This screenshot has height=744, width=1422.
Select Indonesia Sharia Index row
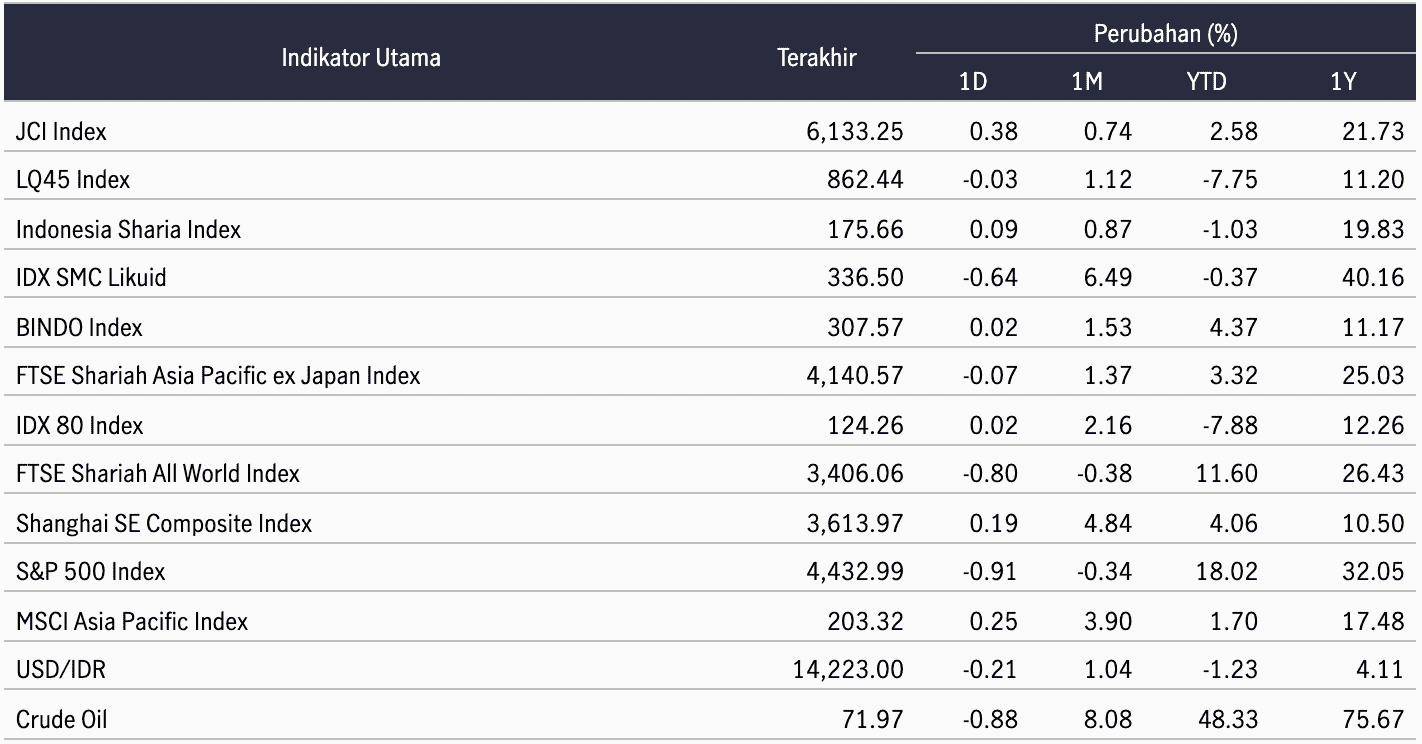(711, 229)
